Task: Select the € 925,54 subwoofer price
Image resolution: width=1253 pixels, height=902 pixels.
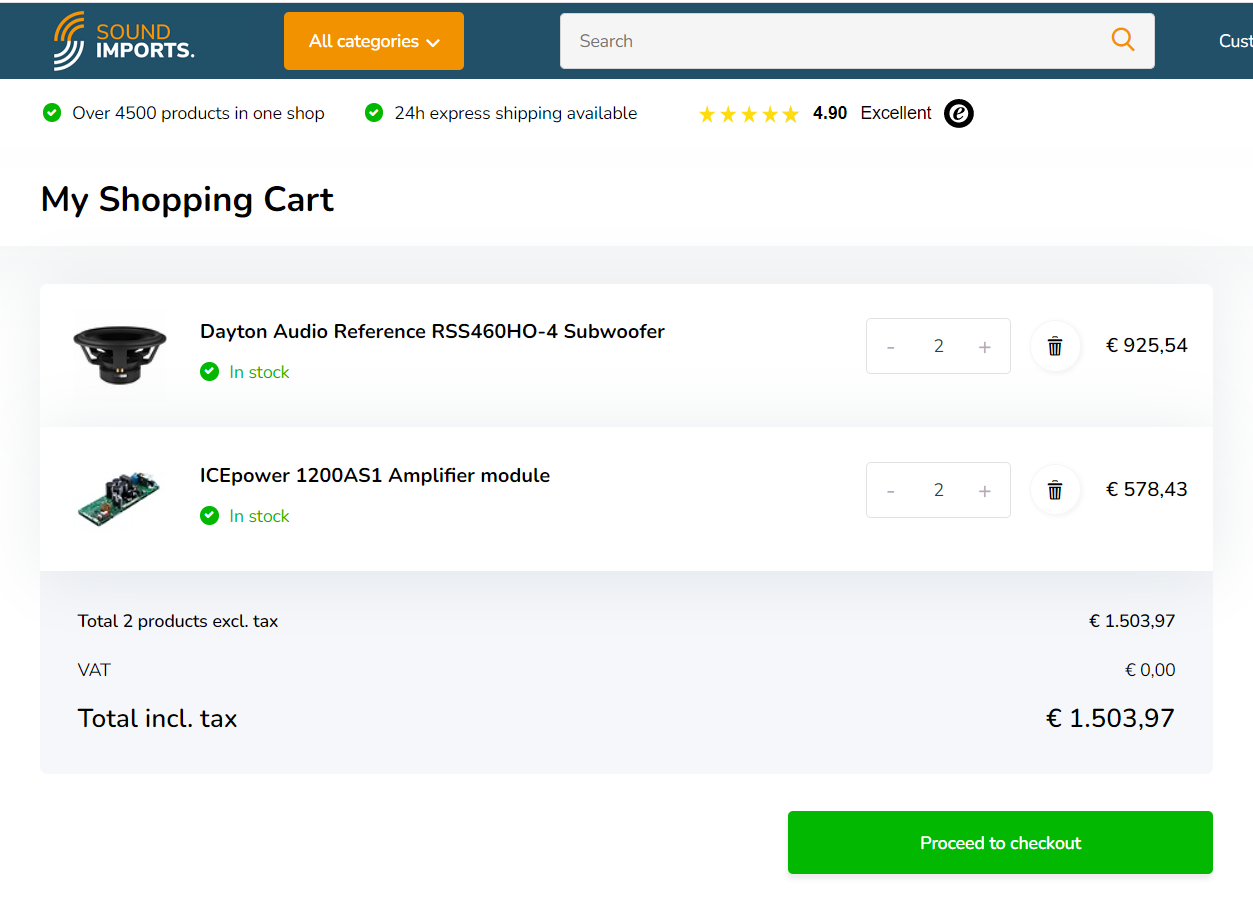Action: click(x=1147, y=346)
